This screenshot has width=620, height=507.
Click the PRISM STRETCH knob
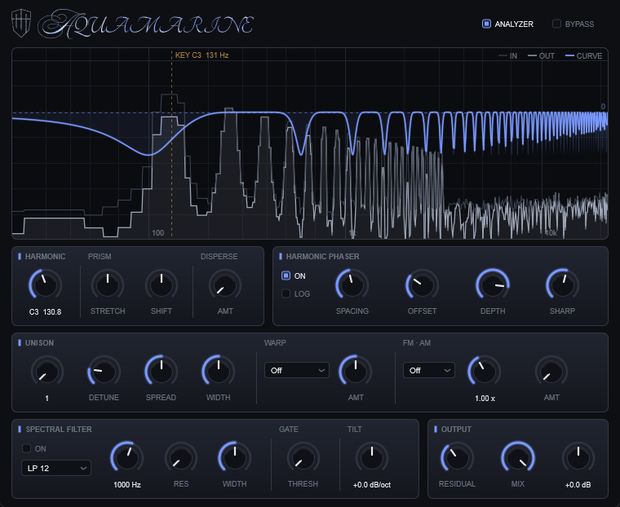point(108,285)
